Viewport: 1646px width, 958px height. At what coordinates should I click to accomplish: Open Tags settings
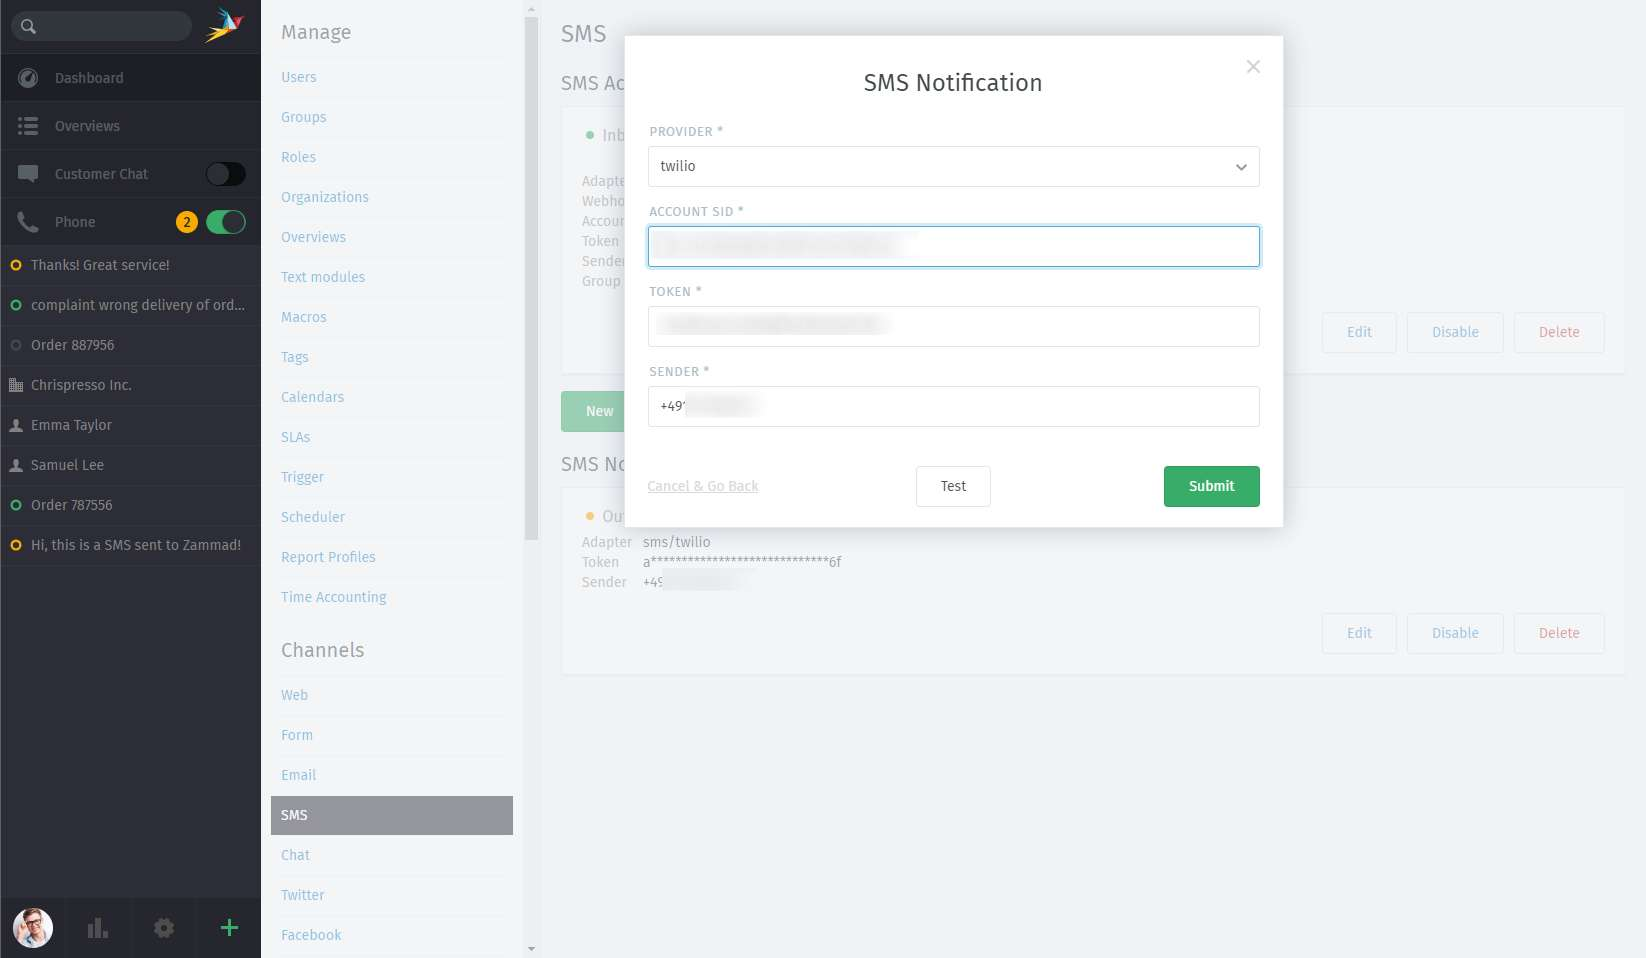pos(295,357)
